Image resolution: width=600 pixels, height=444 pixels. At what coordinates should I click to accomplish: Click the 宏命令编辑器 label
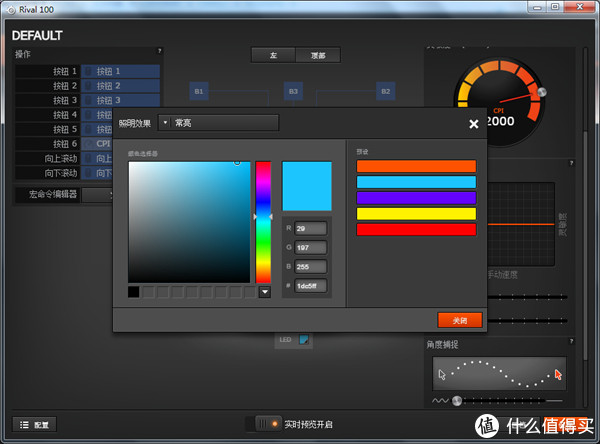tap(53, 194)
